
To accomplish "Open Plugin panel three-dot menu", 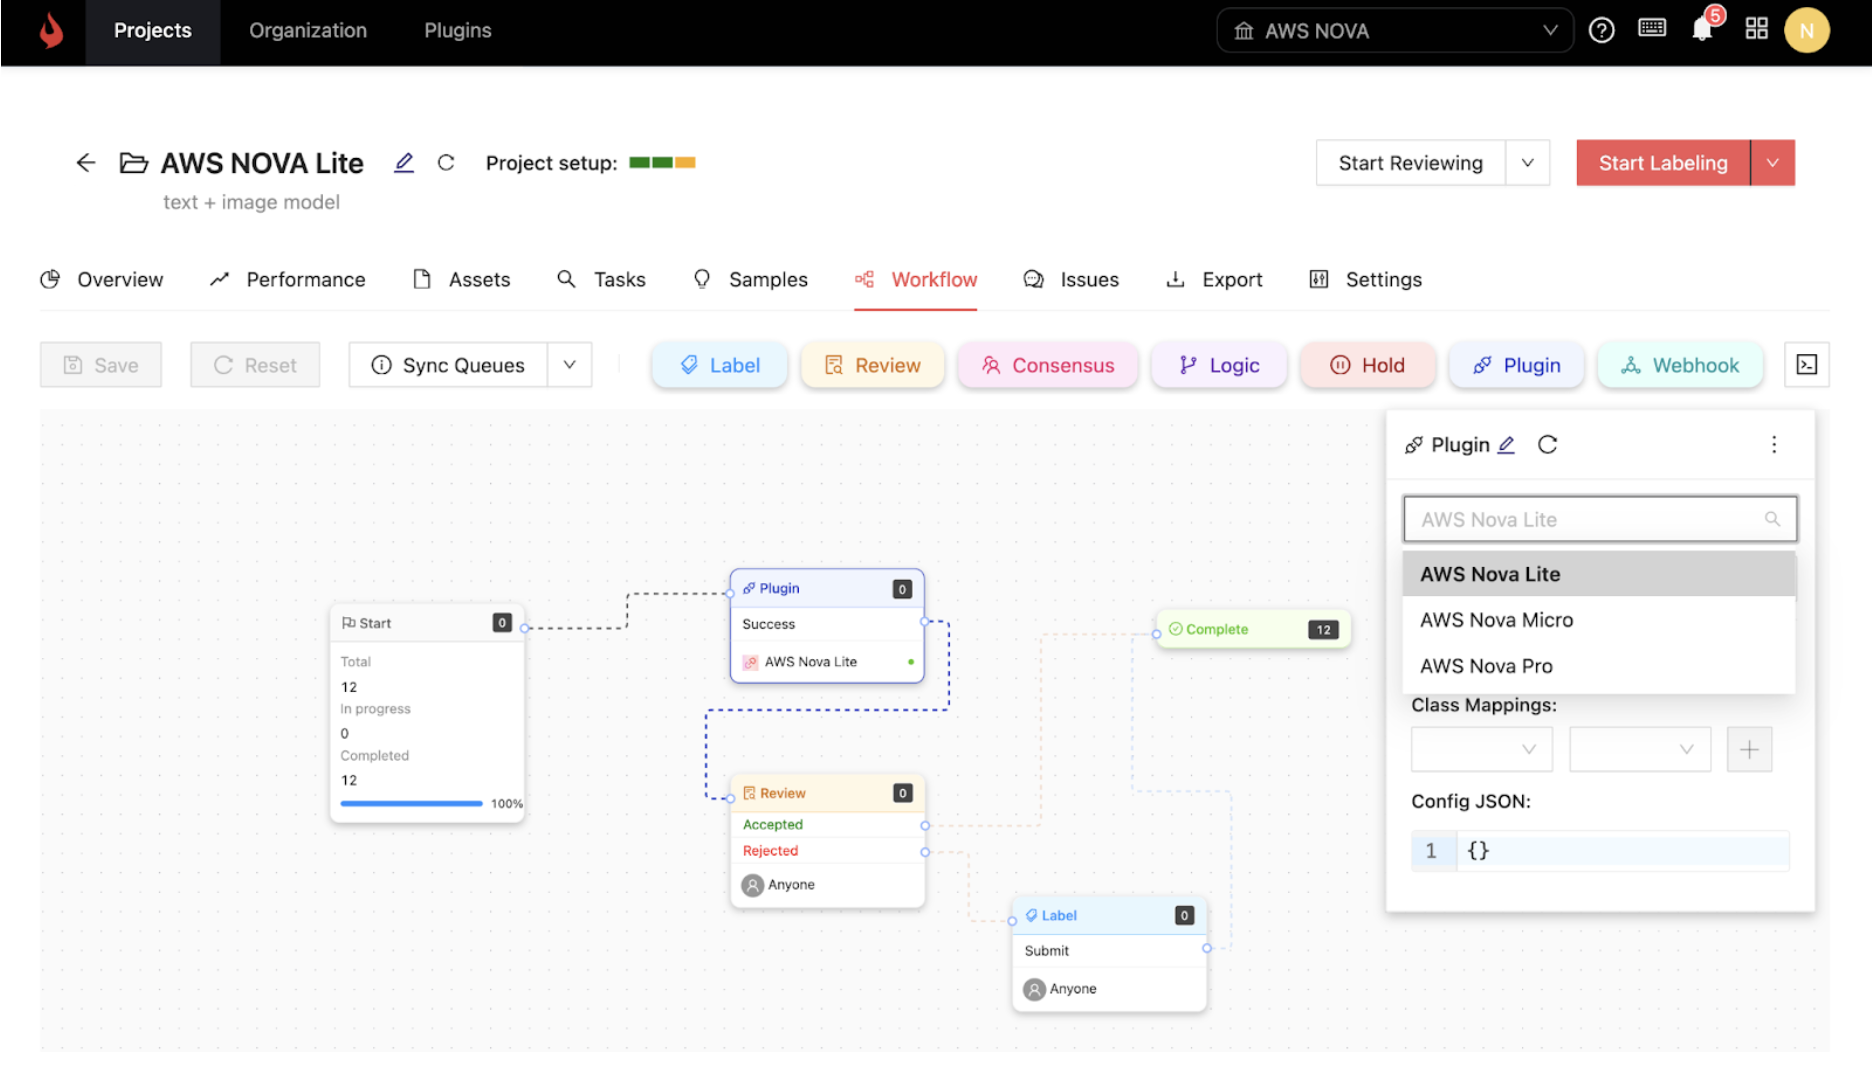I will pos(1774,445).
